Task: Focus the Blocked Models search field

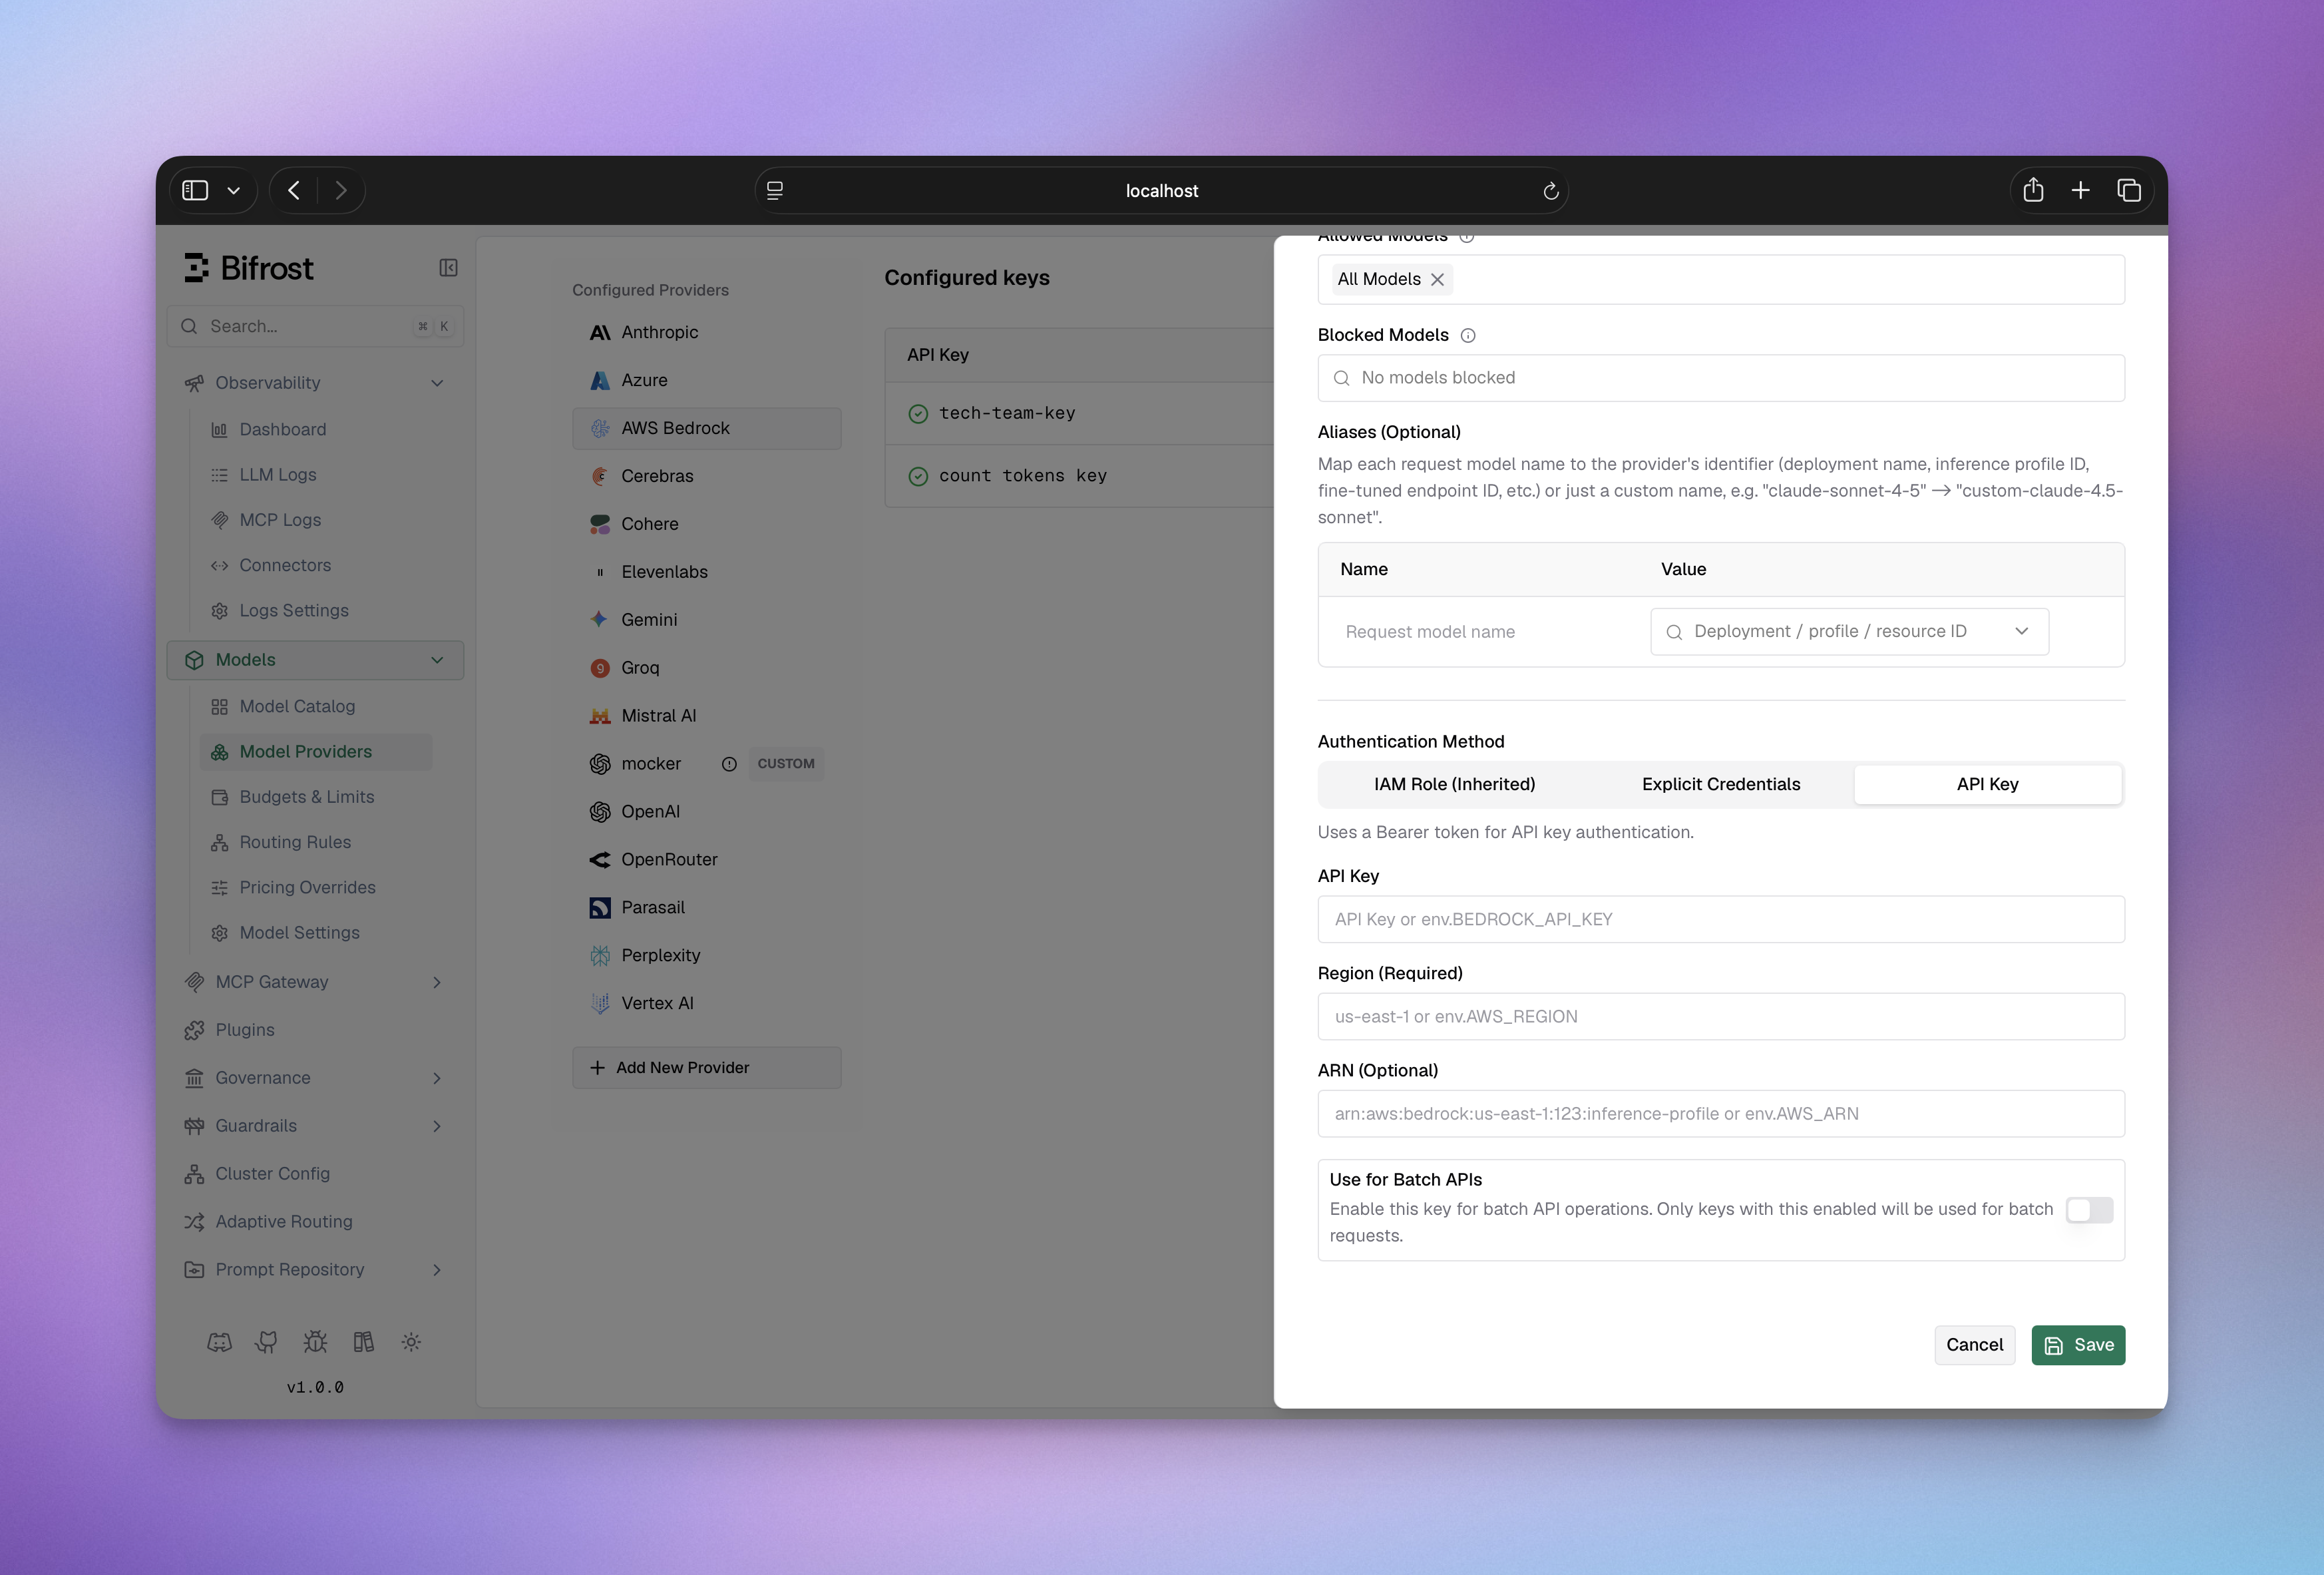Action: click(x=1721, y=378)
